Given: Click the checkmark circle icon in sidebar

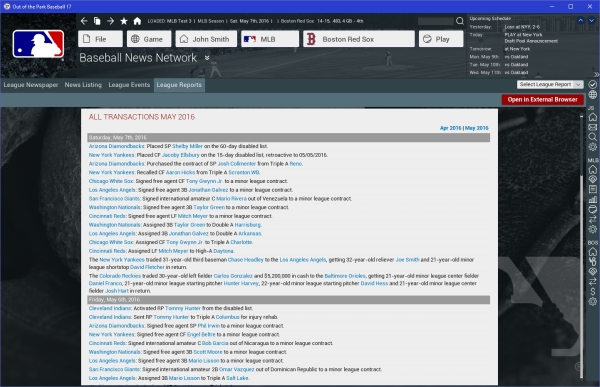Looking at the screenshot, I should pyautogui.click(x=592, y=84).
